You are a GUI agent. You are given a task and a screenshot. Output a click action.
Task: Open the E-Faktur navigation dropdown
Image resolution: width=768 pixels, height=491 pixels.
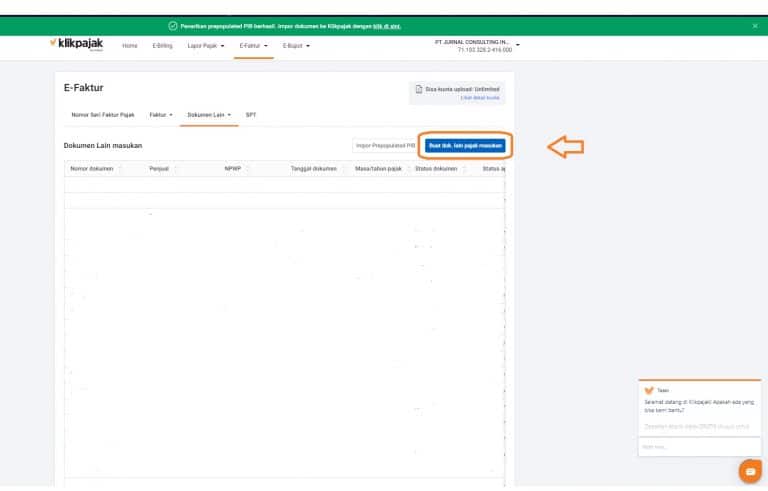254,46
